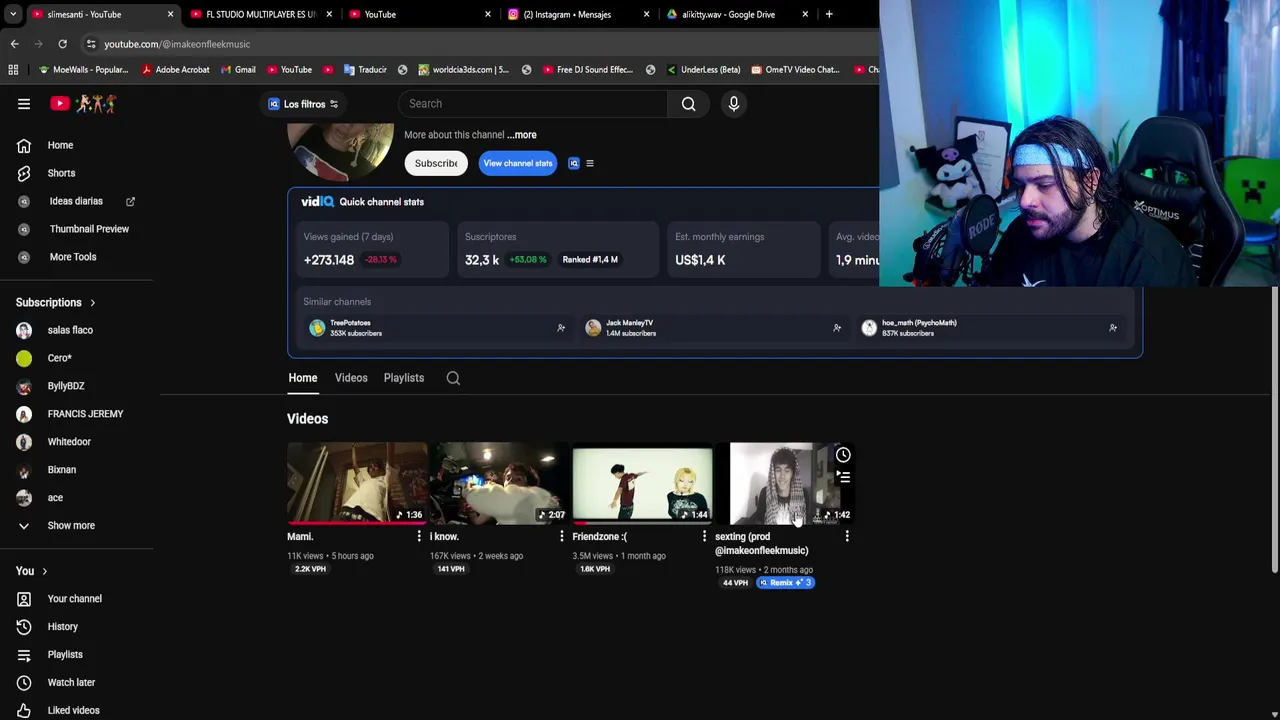Click Add to queue on sexting thumbnail

pyautogui.click(x=843, y=478)
